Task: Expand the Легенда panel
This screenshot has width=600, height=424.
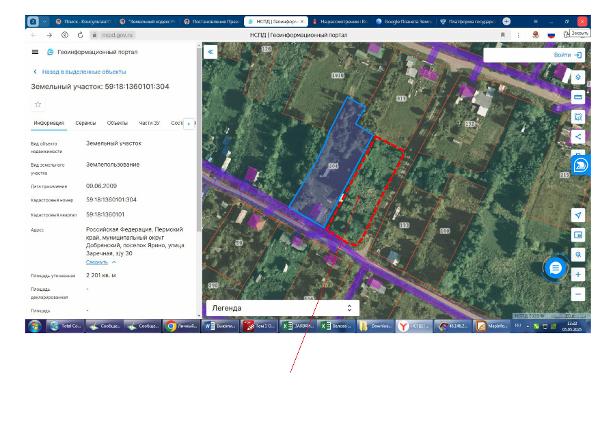Action: pos(282,308)
